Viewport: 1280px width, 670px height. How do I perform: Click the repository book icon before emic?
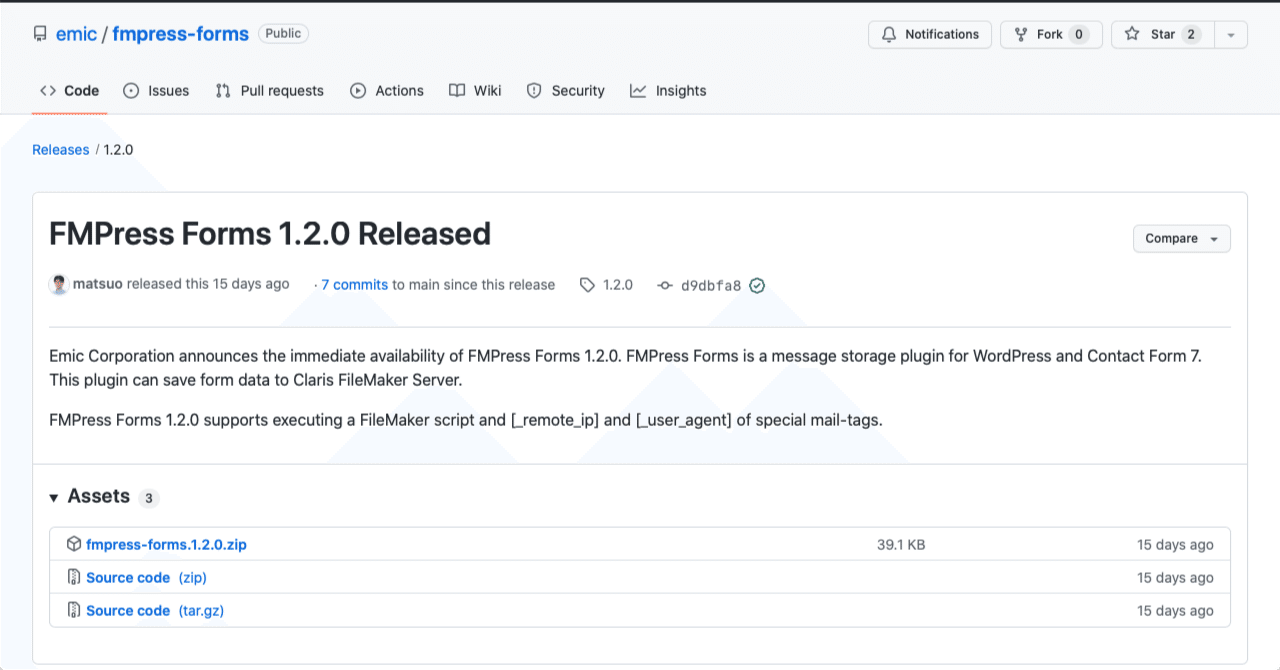pos(39,33)
